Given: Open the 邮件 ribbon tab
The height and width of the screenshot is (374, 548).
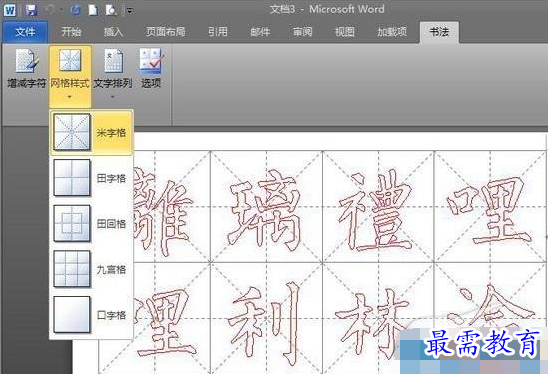Looking at the screenshot, I should 260,32.
